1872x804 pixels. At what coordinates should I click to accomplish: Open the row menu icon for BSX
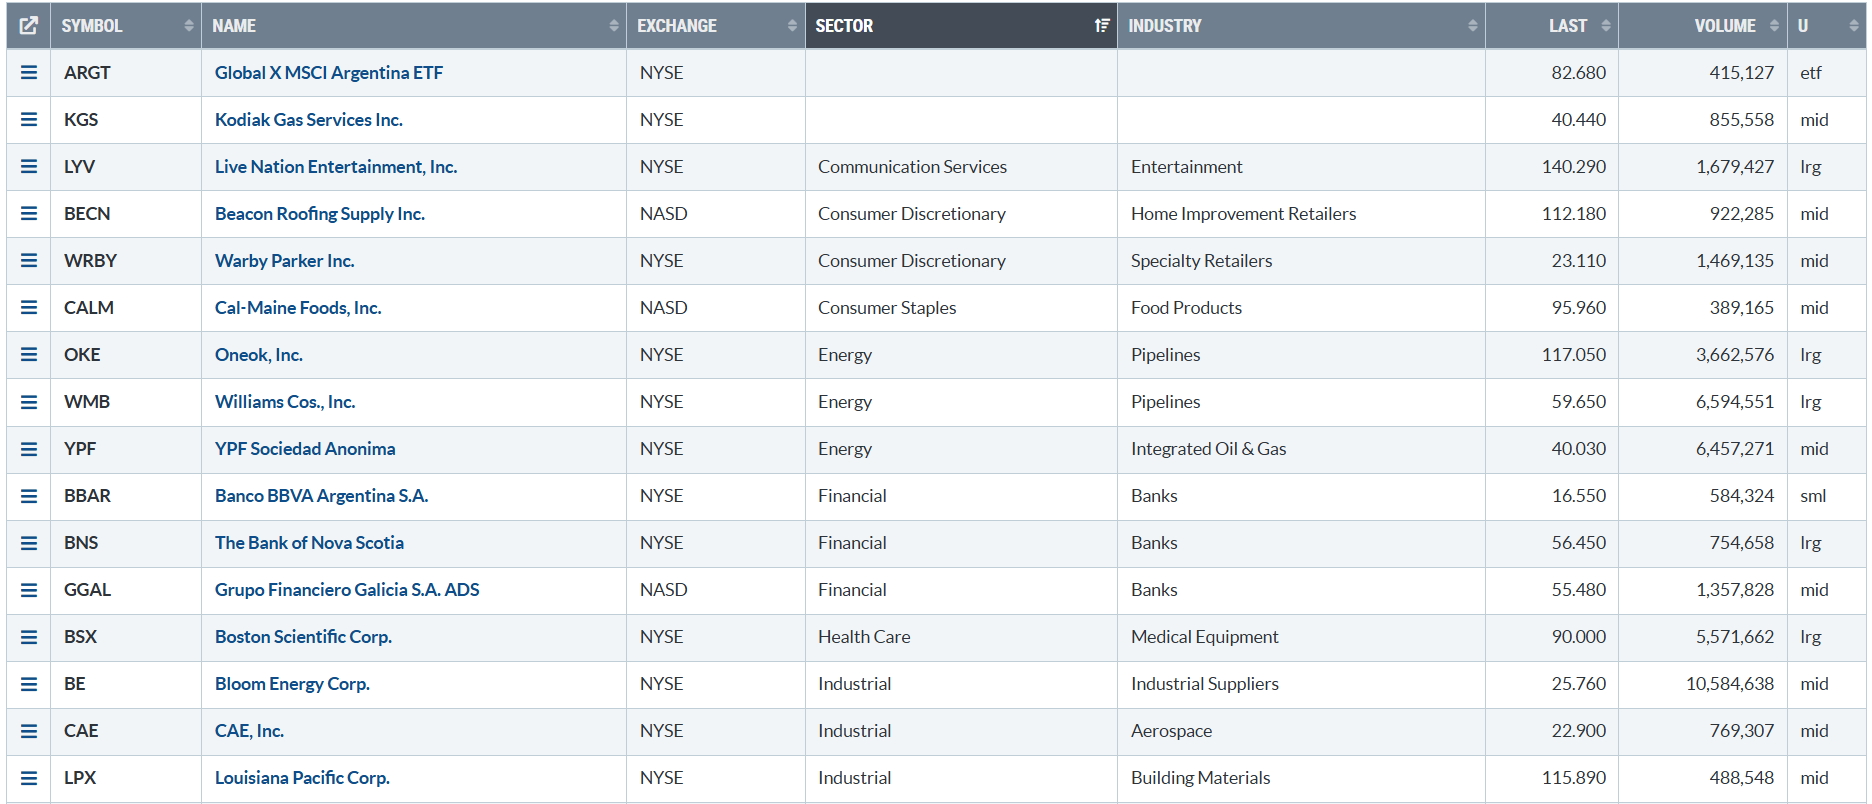(29, 637)
